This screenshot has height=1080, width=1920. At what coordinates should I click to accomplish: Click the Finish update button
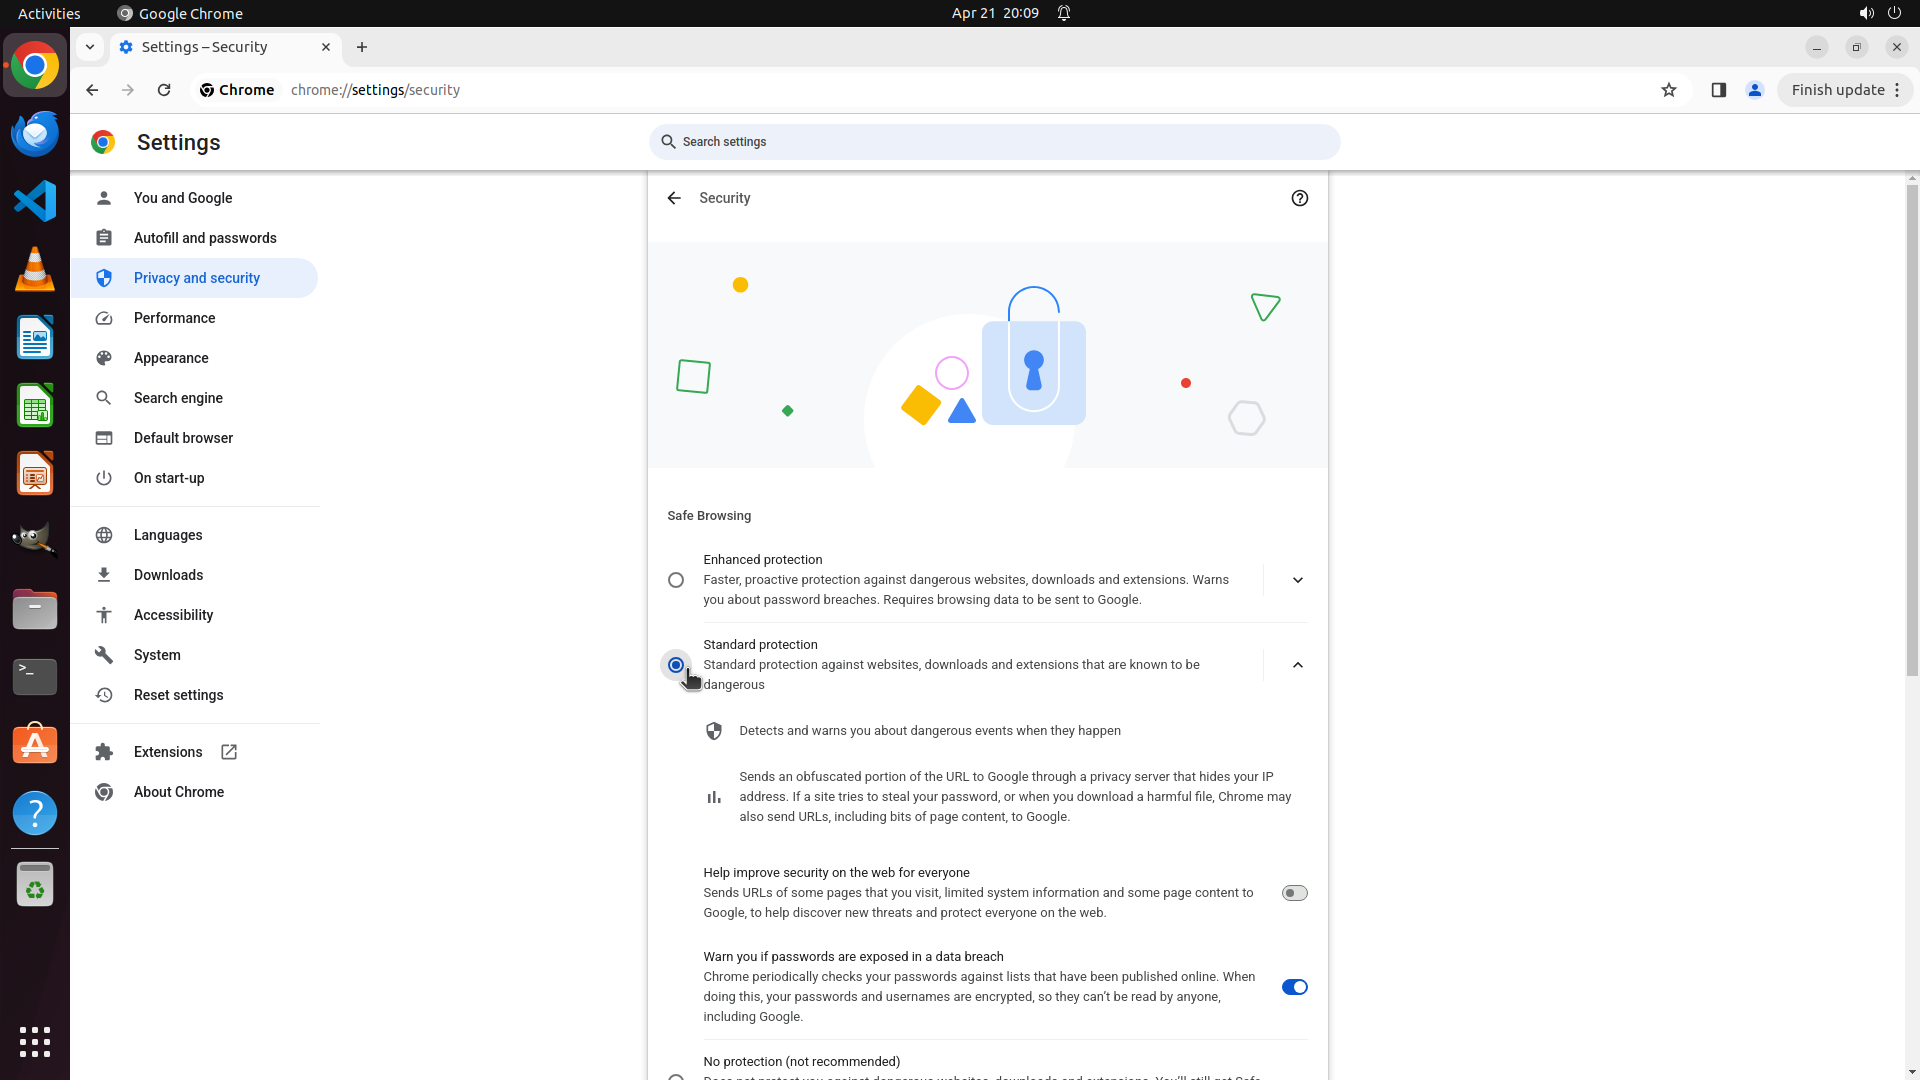point(1837,90)
